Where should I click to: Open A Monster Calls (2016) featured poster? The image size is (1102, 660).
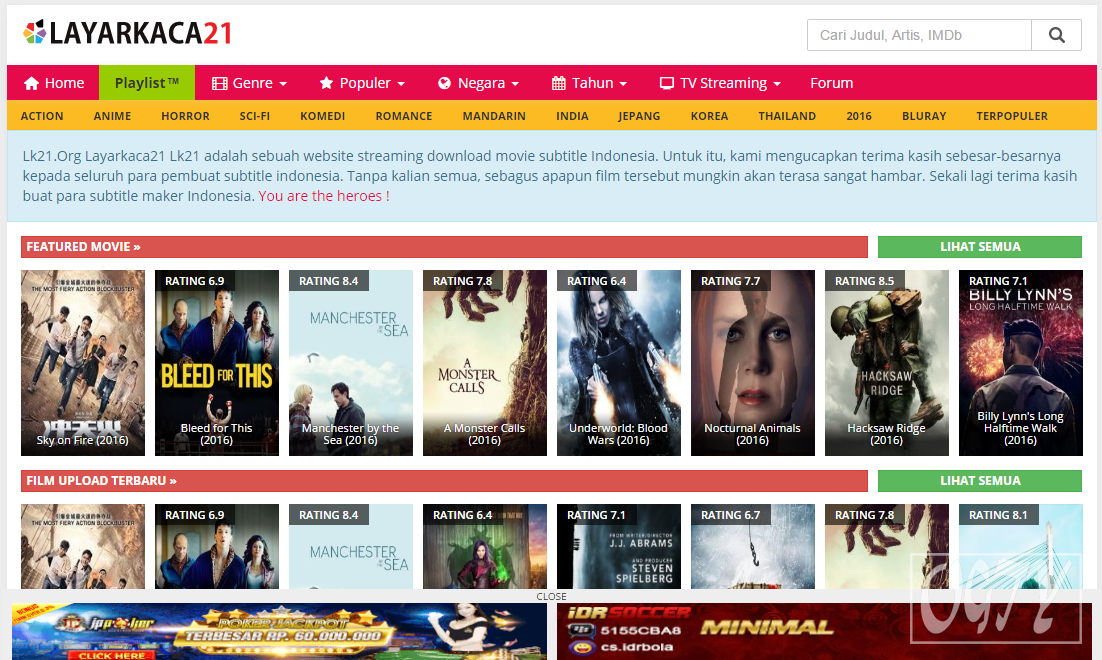point(485,363)
